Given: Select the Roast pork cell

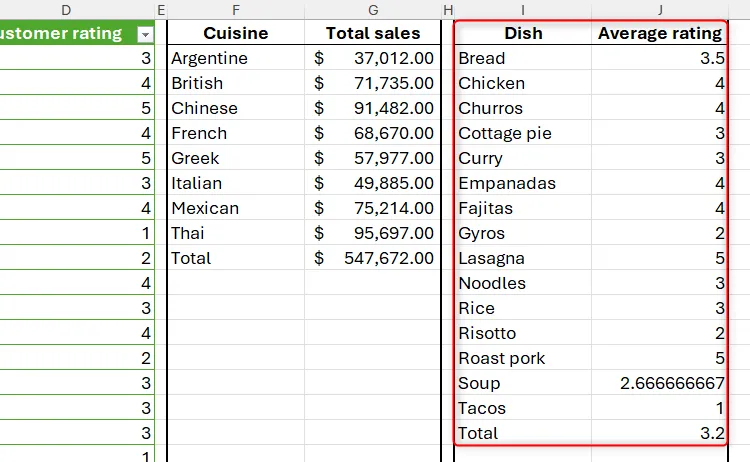Looking at the screenshot, I should pyautogui.click(x=523, y=358).
